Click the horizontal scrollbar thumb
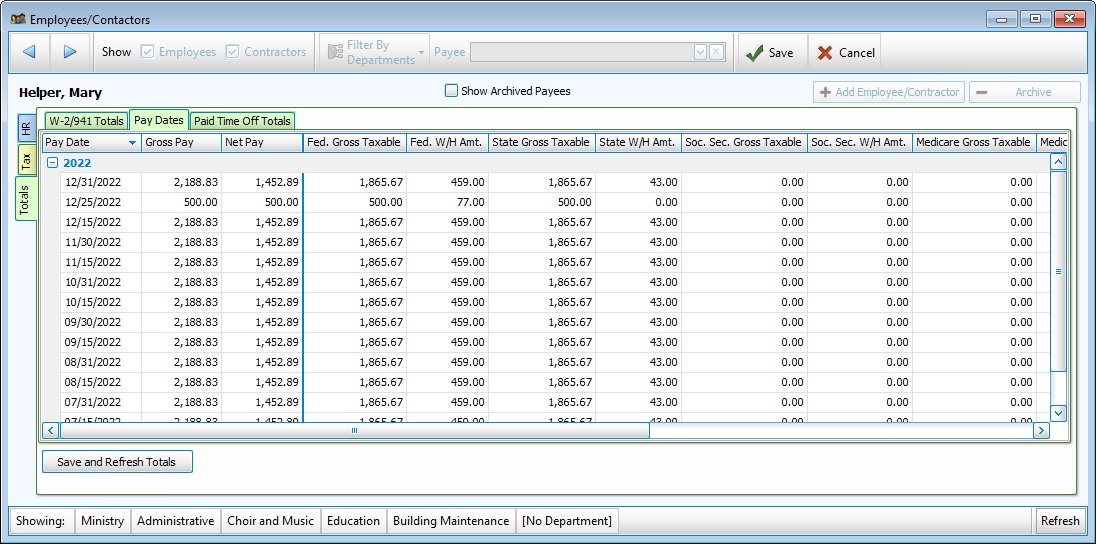This screenshot has height=544, width=1096. click(354, 430)
